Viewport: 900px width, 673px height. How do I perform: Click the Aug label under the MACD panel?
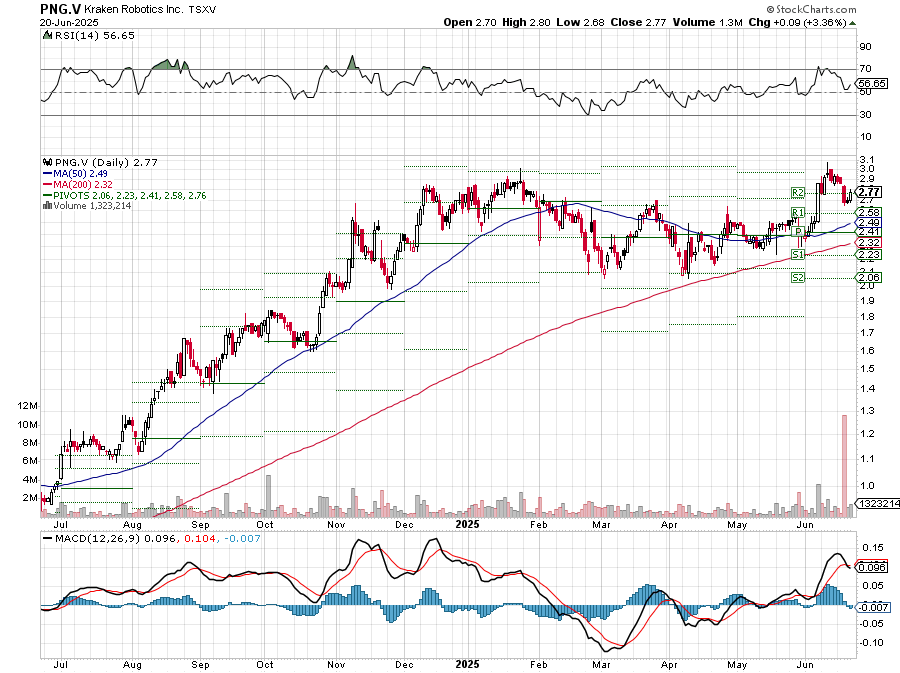pyautogui.click(x=132, y=665)
